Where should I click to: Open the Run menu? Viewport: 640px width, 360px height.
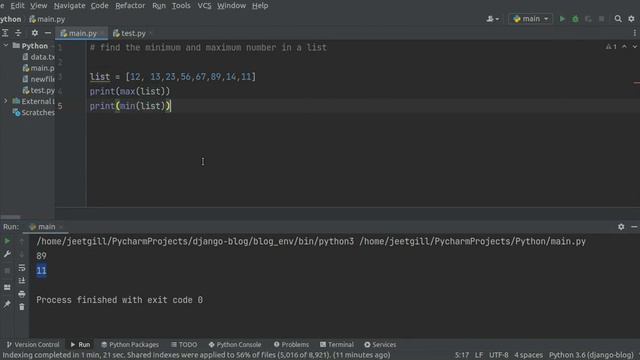pos(159,6)
